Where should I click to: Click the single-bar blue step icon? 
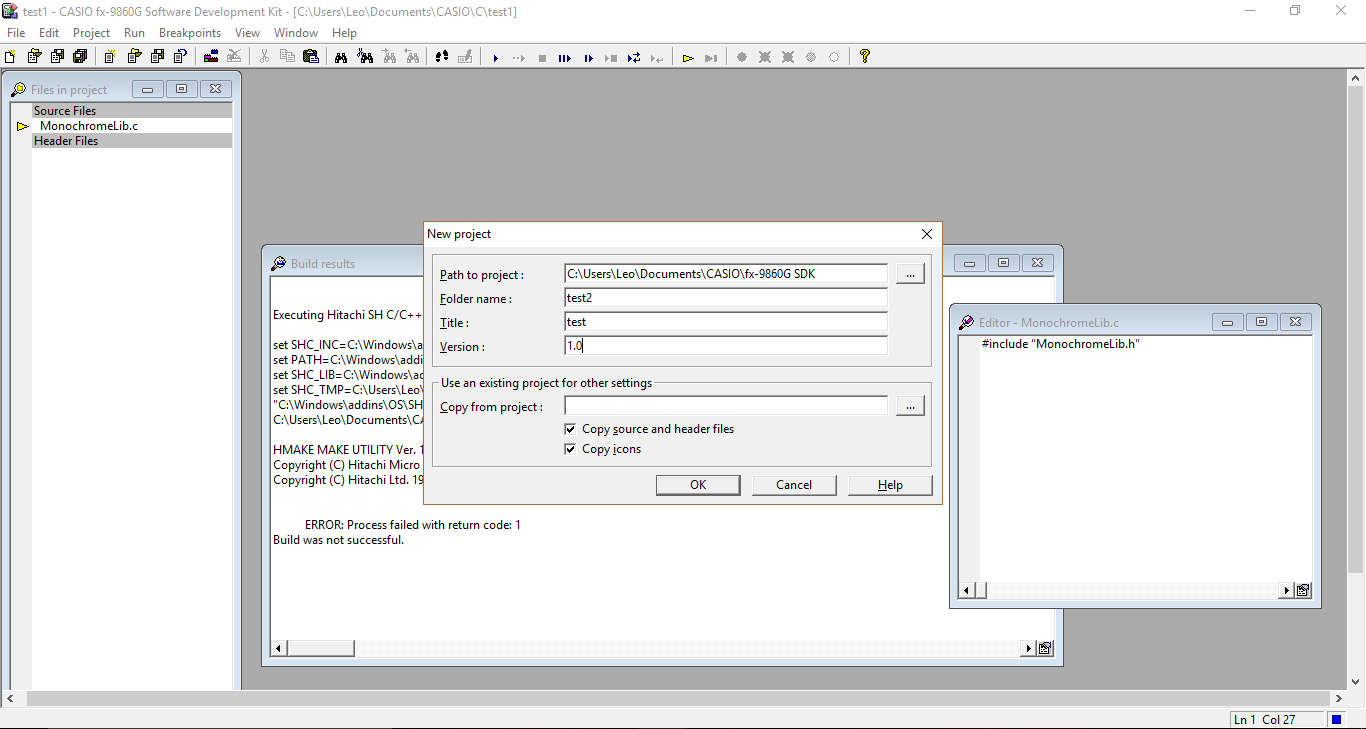click(x=588, y=58)
